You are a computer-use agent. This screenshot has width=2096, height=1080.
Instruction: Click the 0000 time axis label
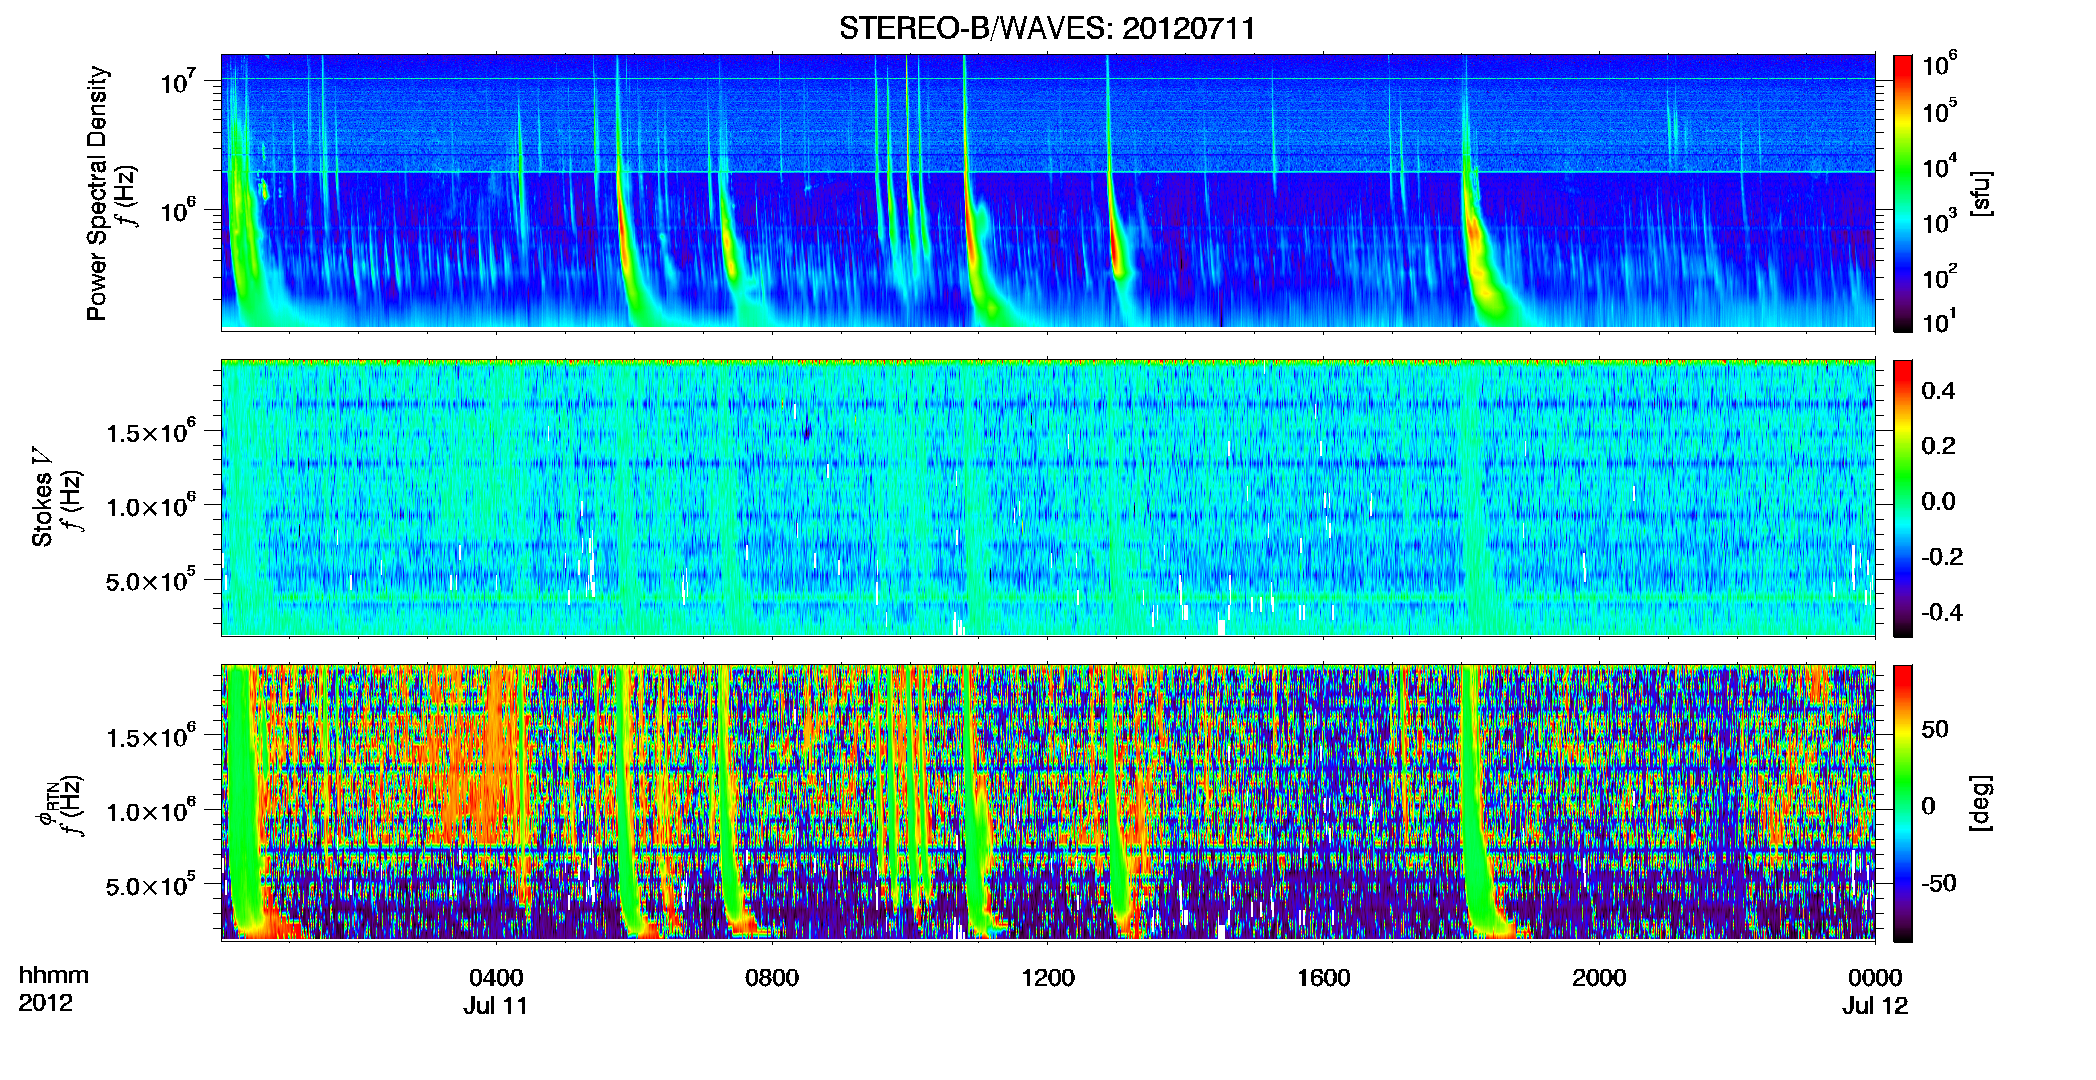(1875, 977)
